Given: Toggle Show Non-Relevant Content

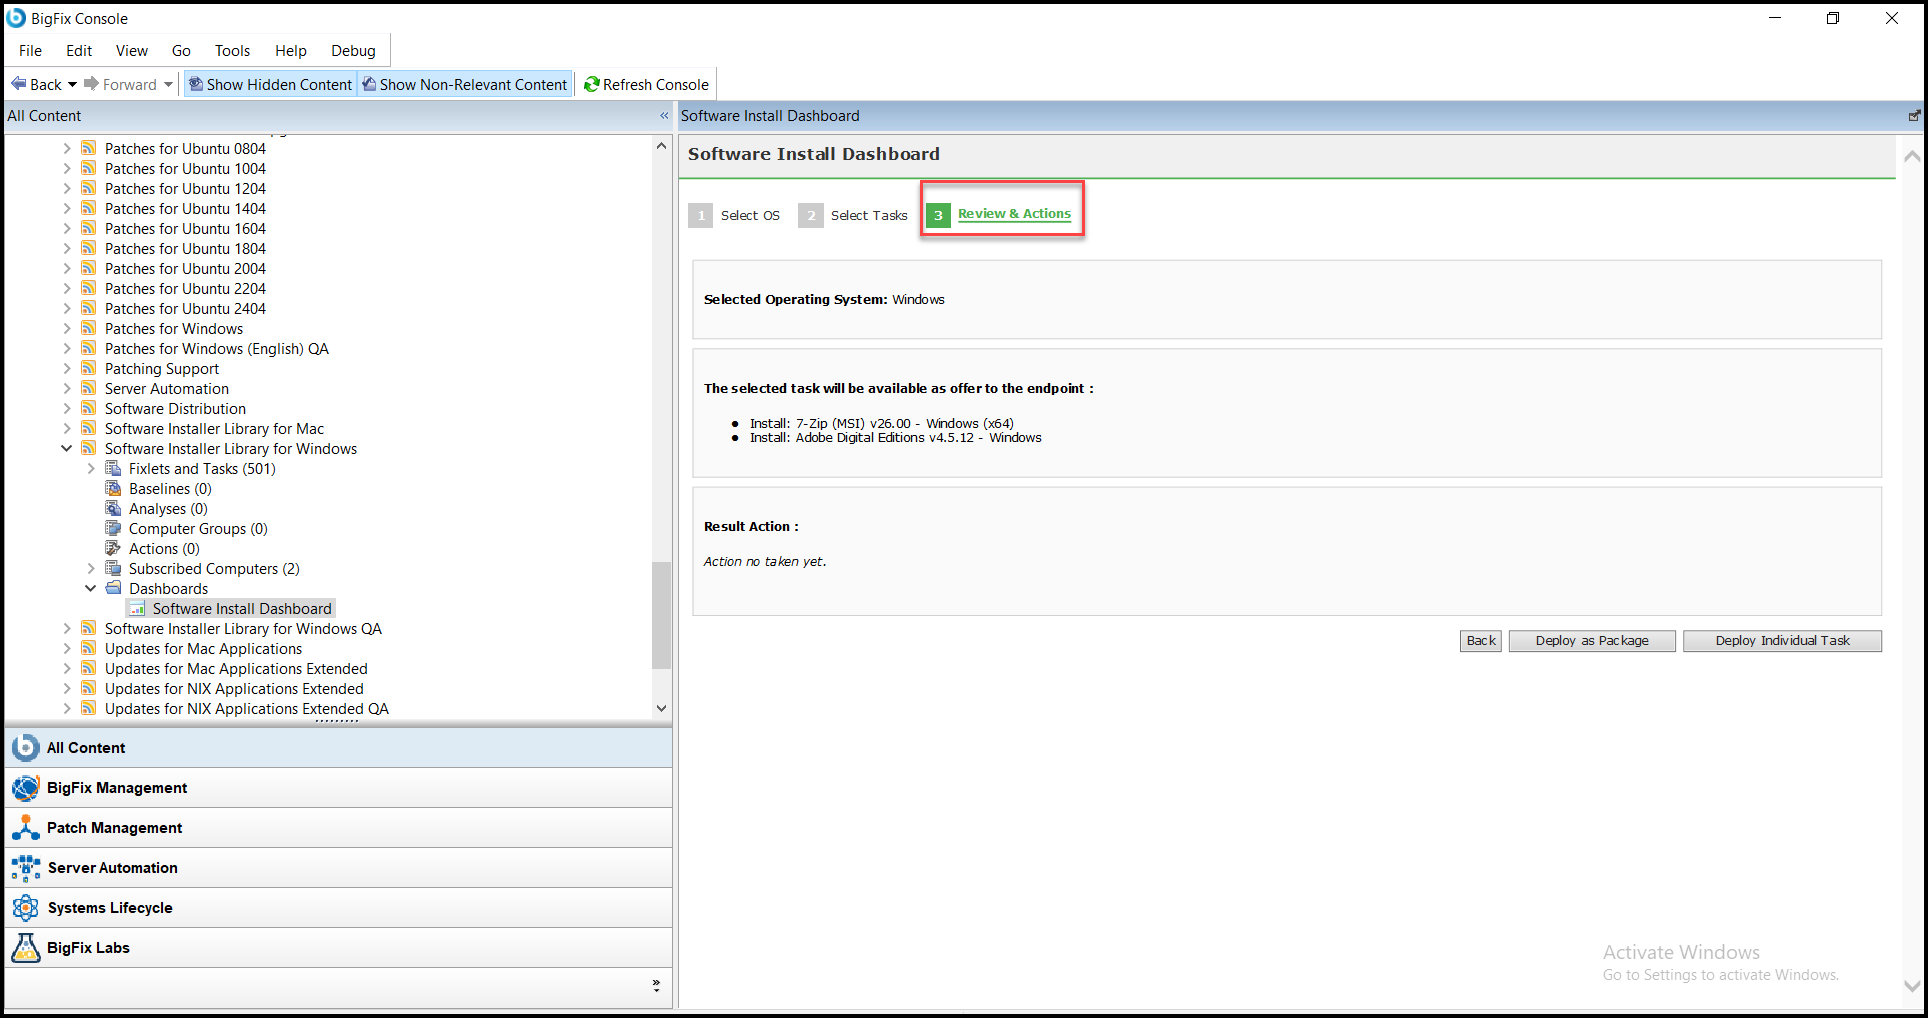Looking at the screenshot, I should pos(465,84).
